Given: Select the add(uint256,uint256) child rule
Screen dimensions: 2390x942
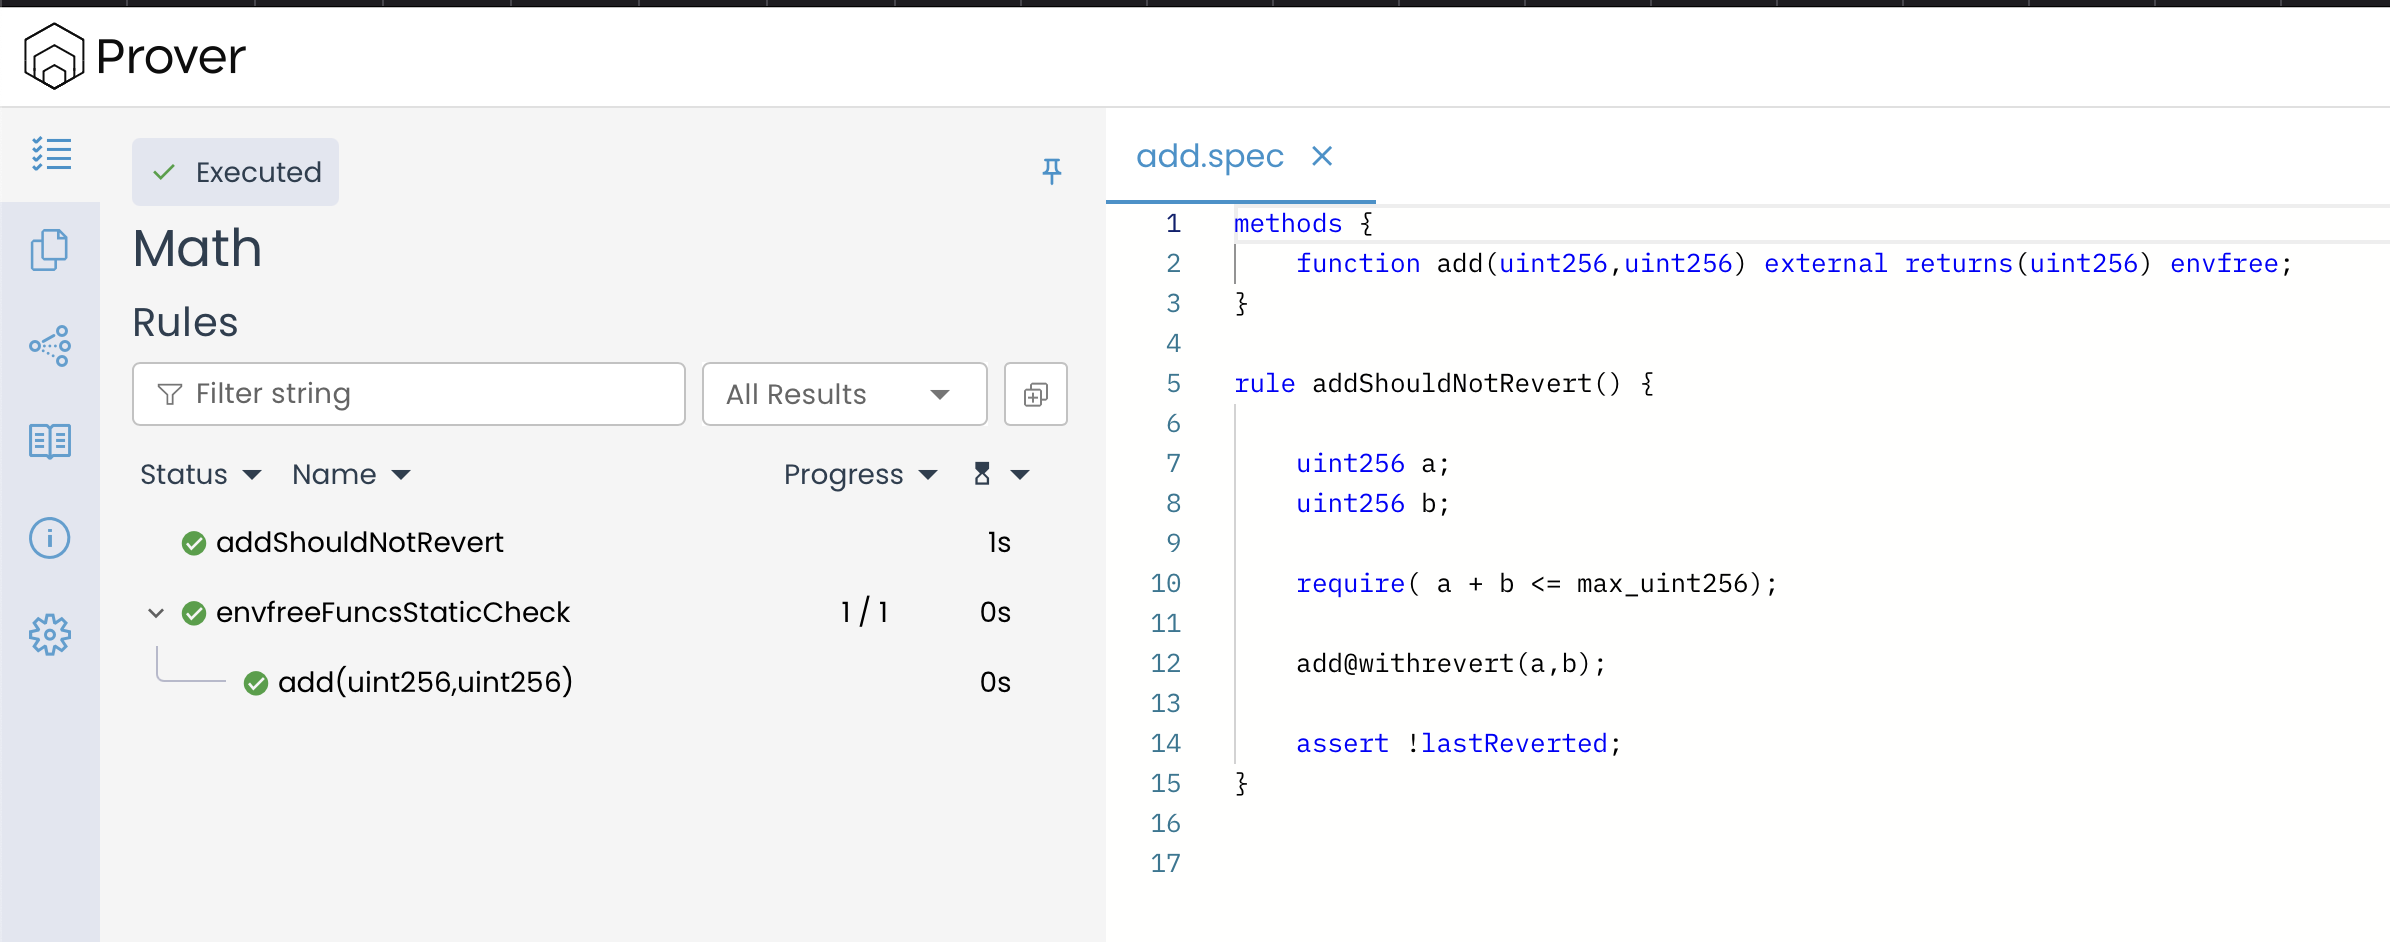Looking at the screenshot, I should (x=424, y=682).
